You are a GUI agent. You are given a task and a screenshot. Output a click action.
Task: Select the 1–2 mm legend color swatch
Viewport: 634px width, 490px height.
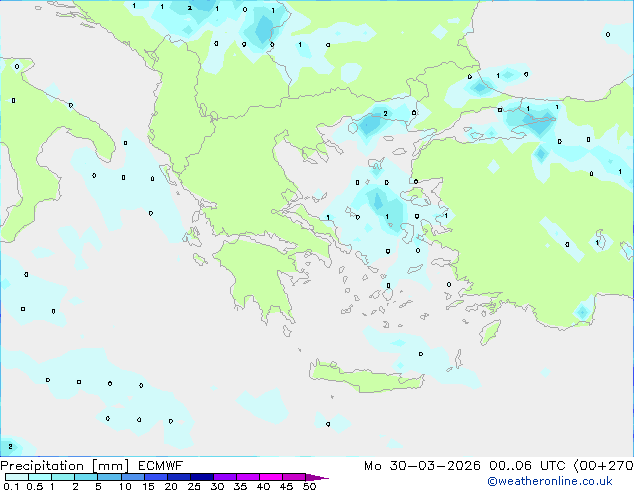click(63, 477)
